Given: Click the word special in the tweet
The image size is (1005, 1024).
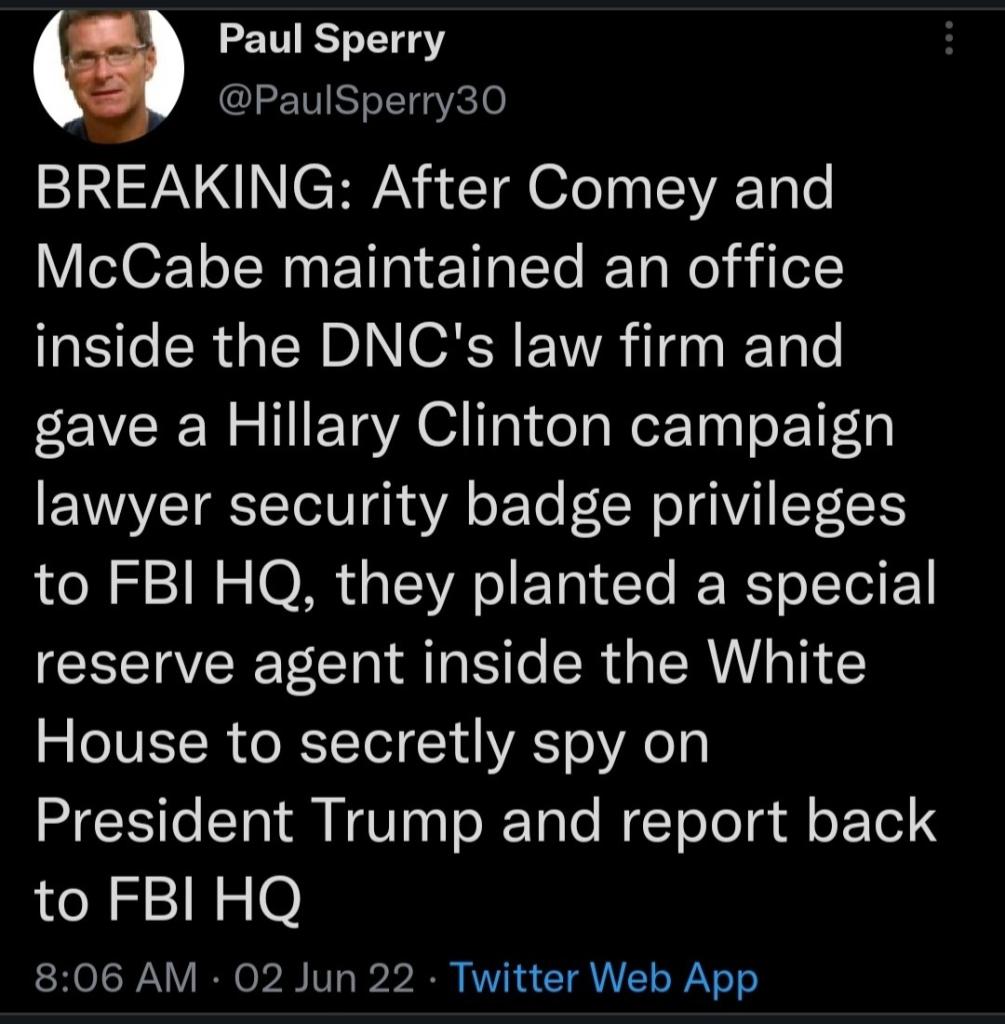Looking at the screenshot, I should 848,584.
